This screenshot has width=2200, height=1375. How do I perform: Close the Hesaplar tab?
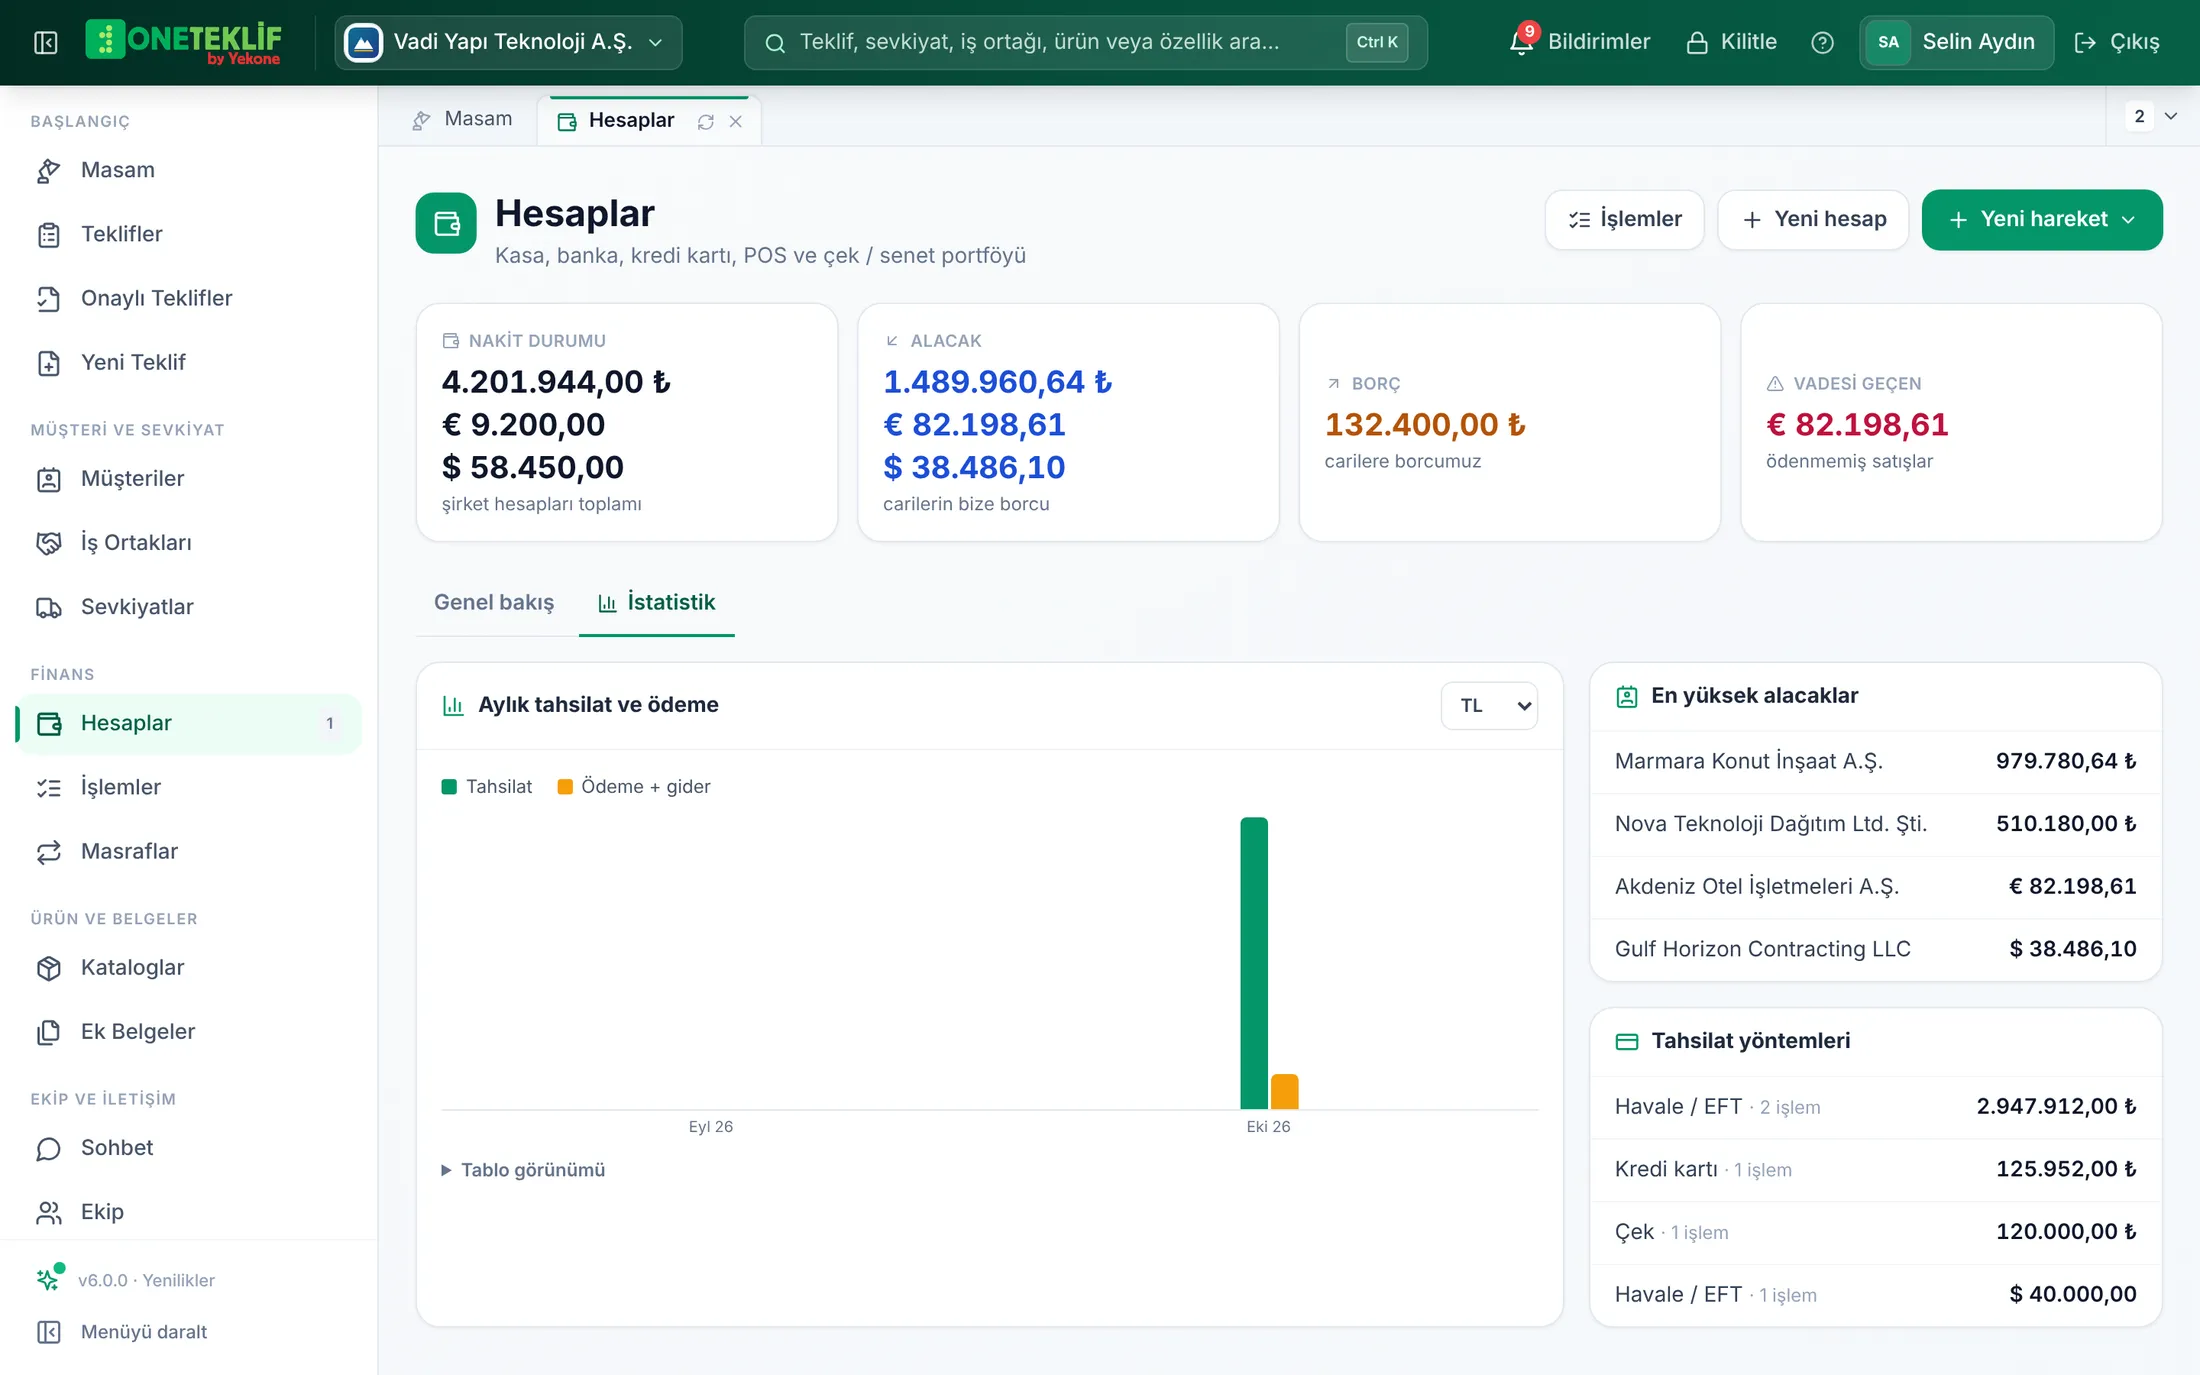(x=736, y=121)
